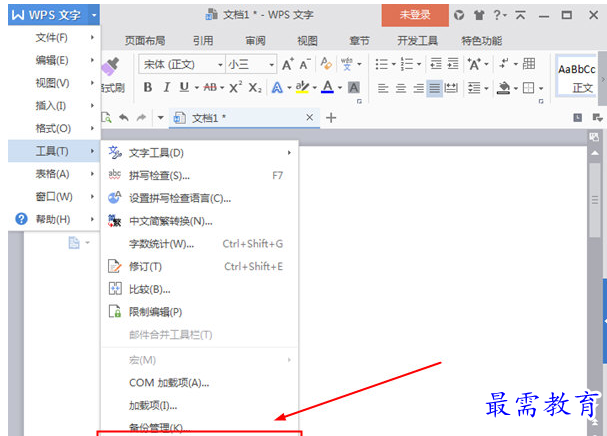607x436 pixels.
Task: Decrease font size with A- icon
Action: click(x=305, y=64)
